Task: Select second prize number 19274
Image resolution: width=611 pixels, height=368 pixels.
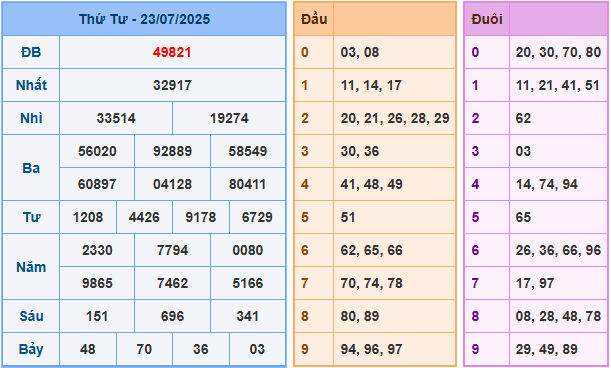Action: click(x=229, y=118)
